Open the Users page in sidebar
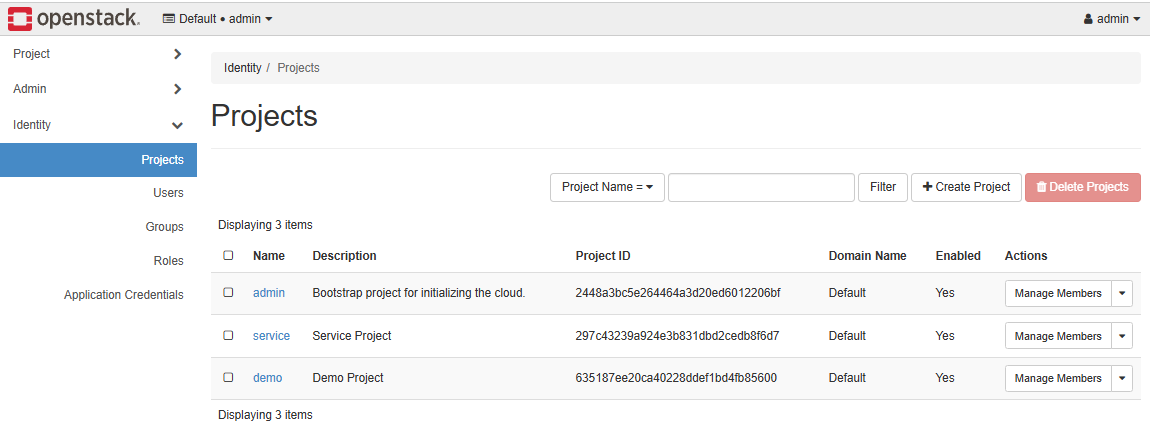The image size is (1150, 448). [168, 193]
